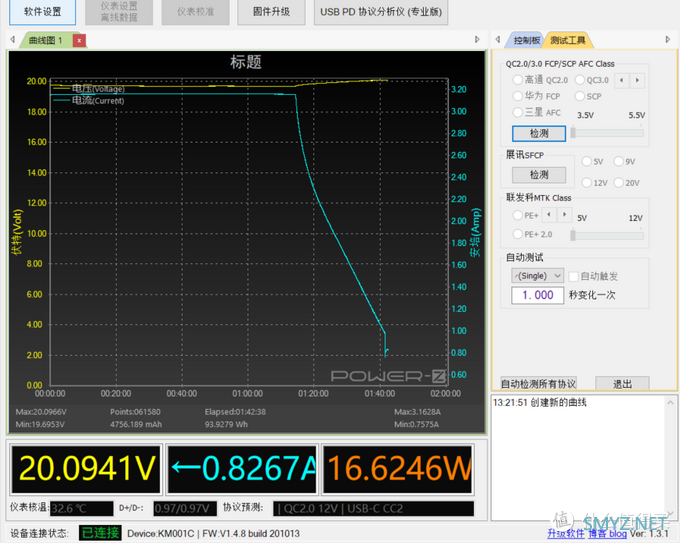
Task: Click the 0.8267A current readout
Action: (x=242, y=469)
